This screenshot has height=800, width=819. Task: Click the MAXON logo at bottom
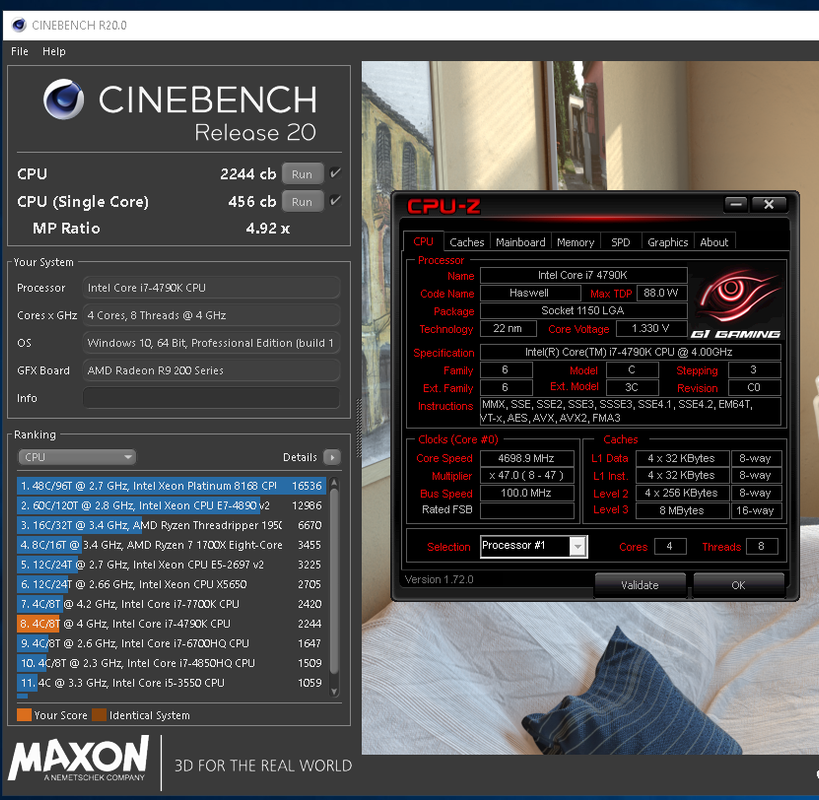click(79, 759)
